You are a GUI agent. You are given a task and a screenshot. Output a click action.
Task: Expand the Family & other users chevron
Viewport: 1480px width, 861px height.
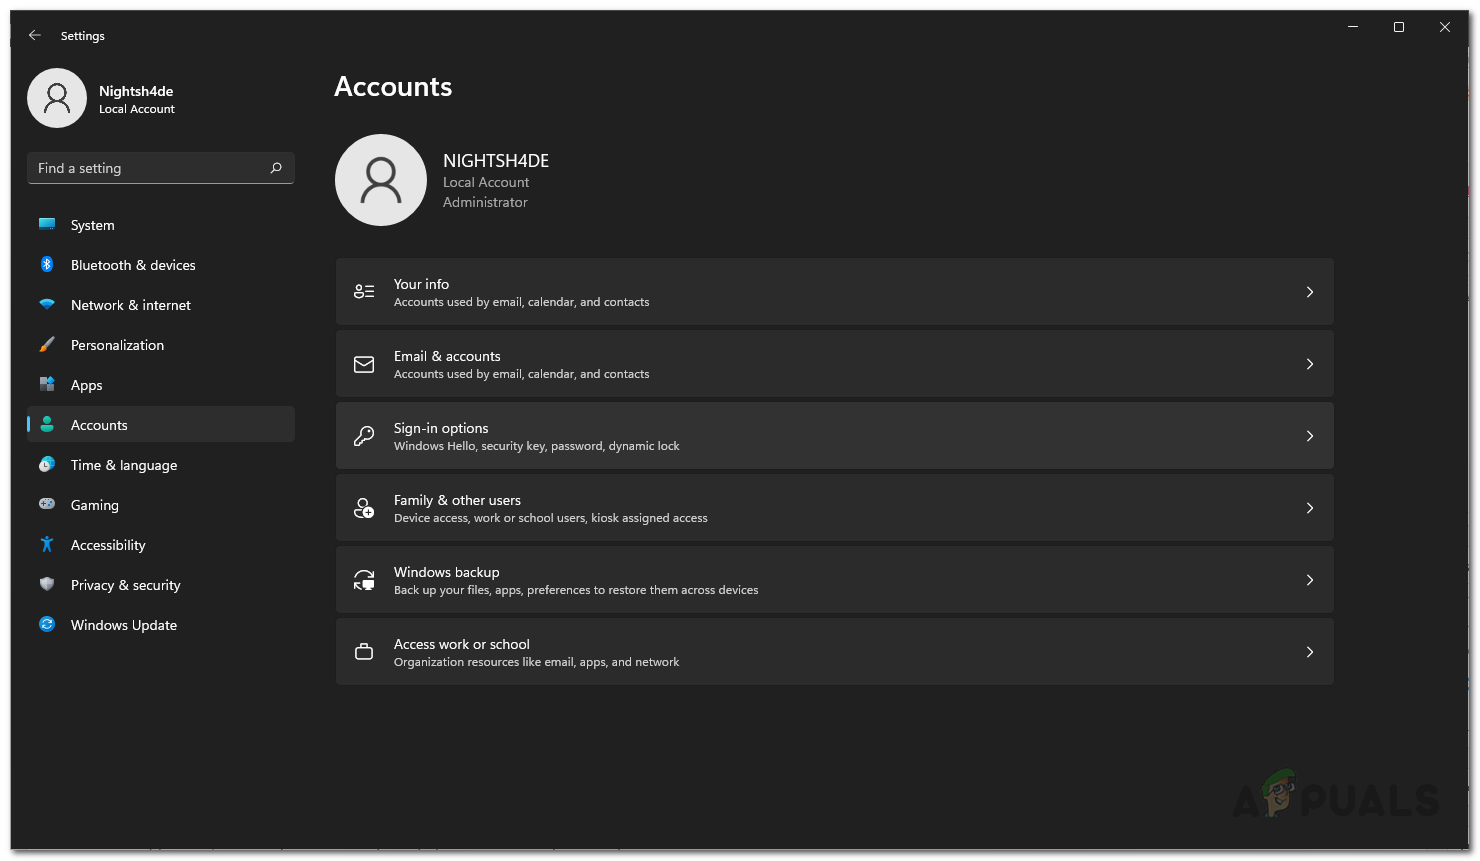pyautogui.click(x=1309, y=508)
